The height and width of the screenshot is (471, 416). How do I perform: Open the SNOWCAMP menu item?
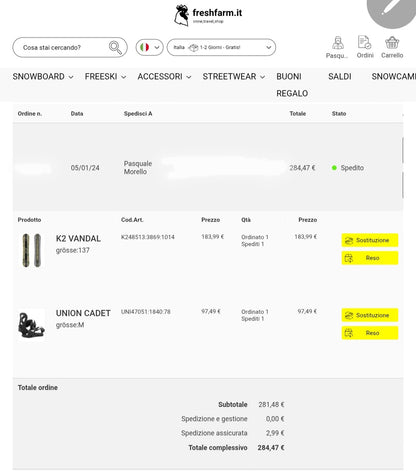coord(394,77)
